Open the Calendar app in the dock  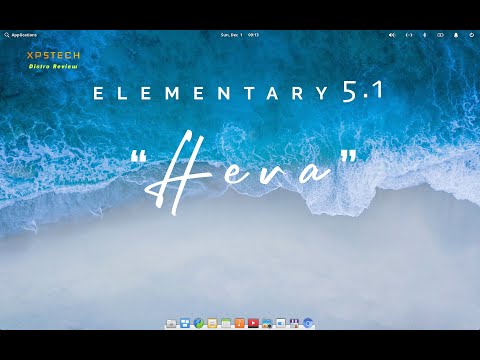click(226, 323)
